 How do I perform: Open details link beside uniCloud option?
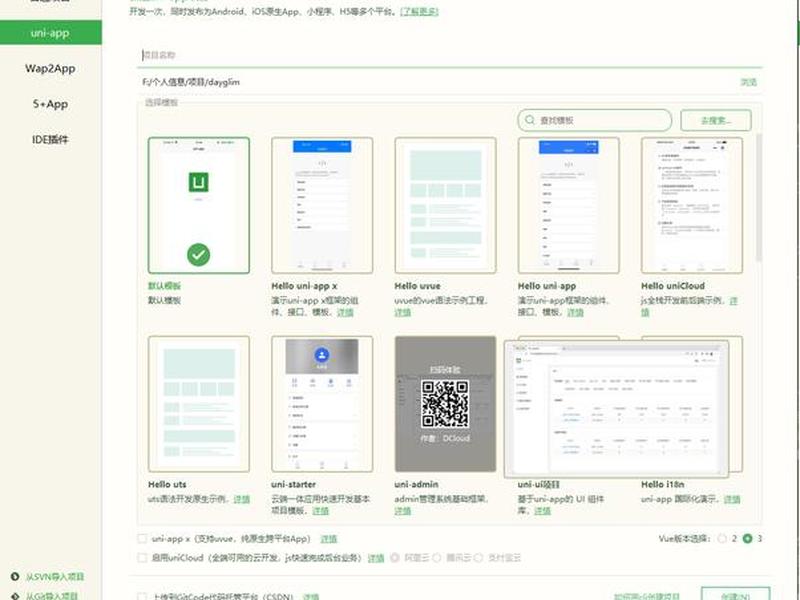coord(376,558)
